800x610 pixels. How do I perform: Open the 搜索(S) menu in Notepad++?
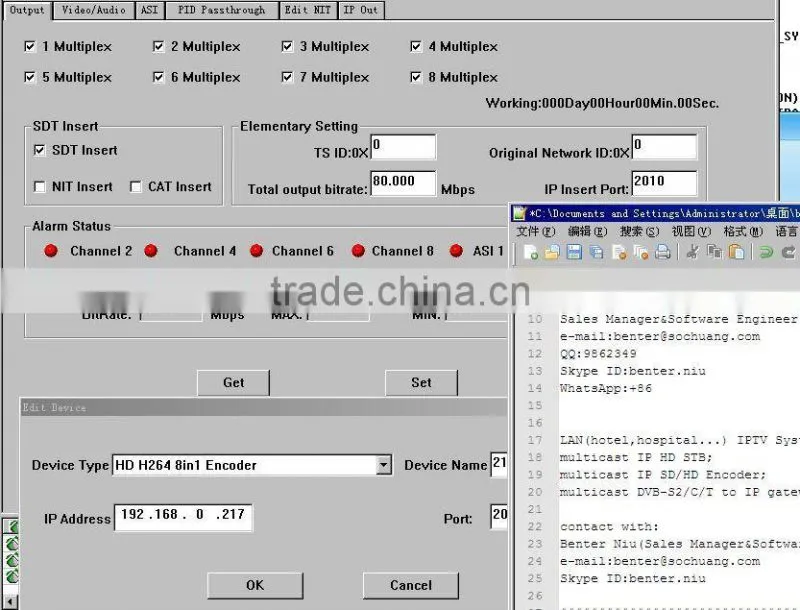click(639, 232)
